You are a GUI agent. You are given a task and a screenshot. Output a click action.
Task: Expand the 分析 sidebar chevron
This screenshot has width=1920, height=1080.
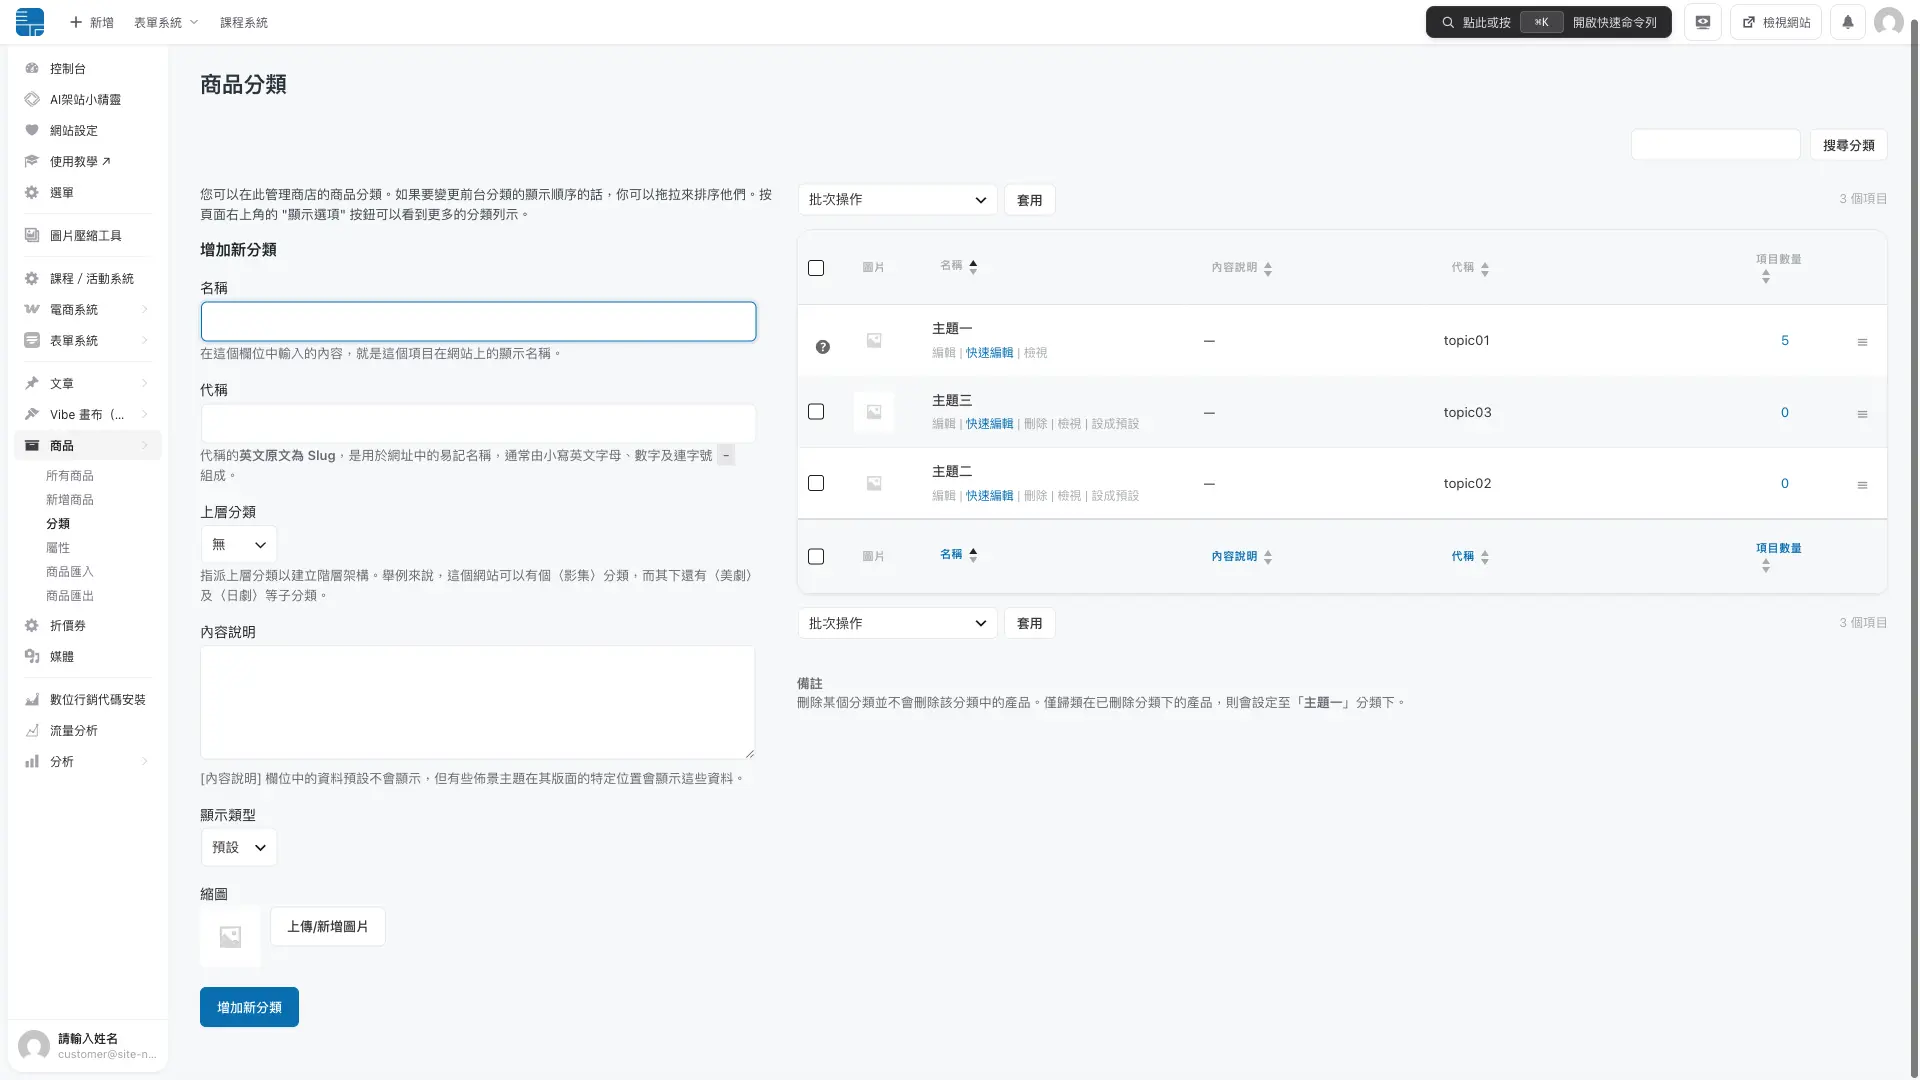pos(145,762)
